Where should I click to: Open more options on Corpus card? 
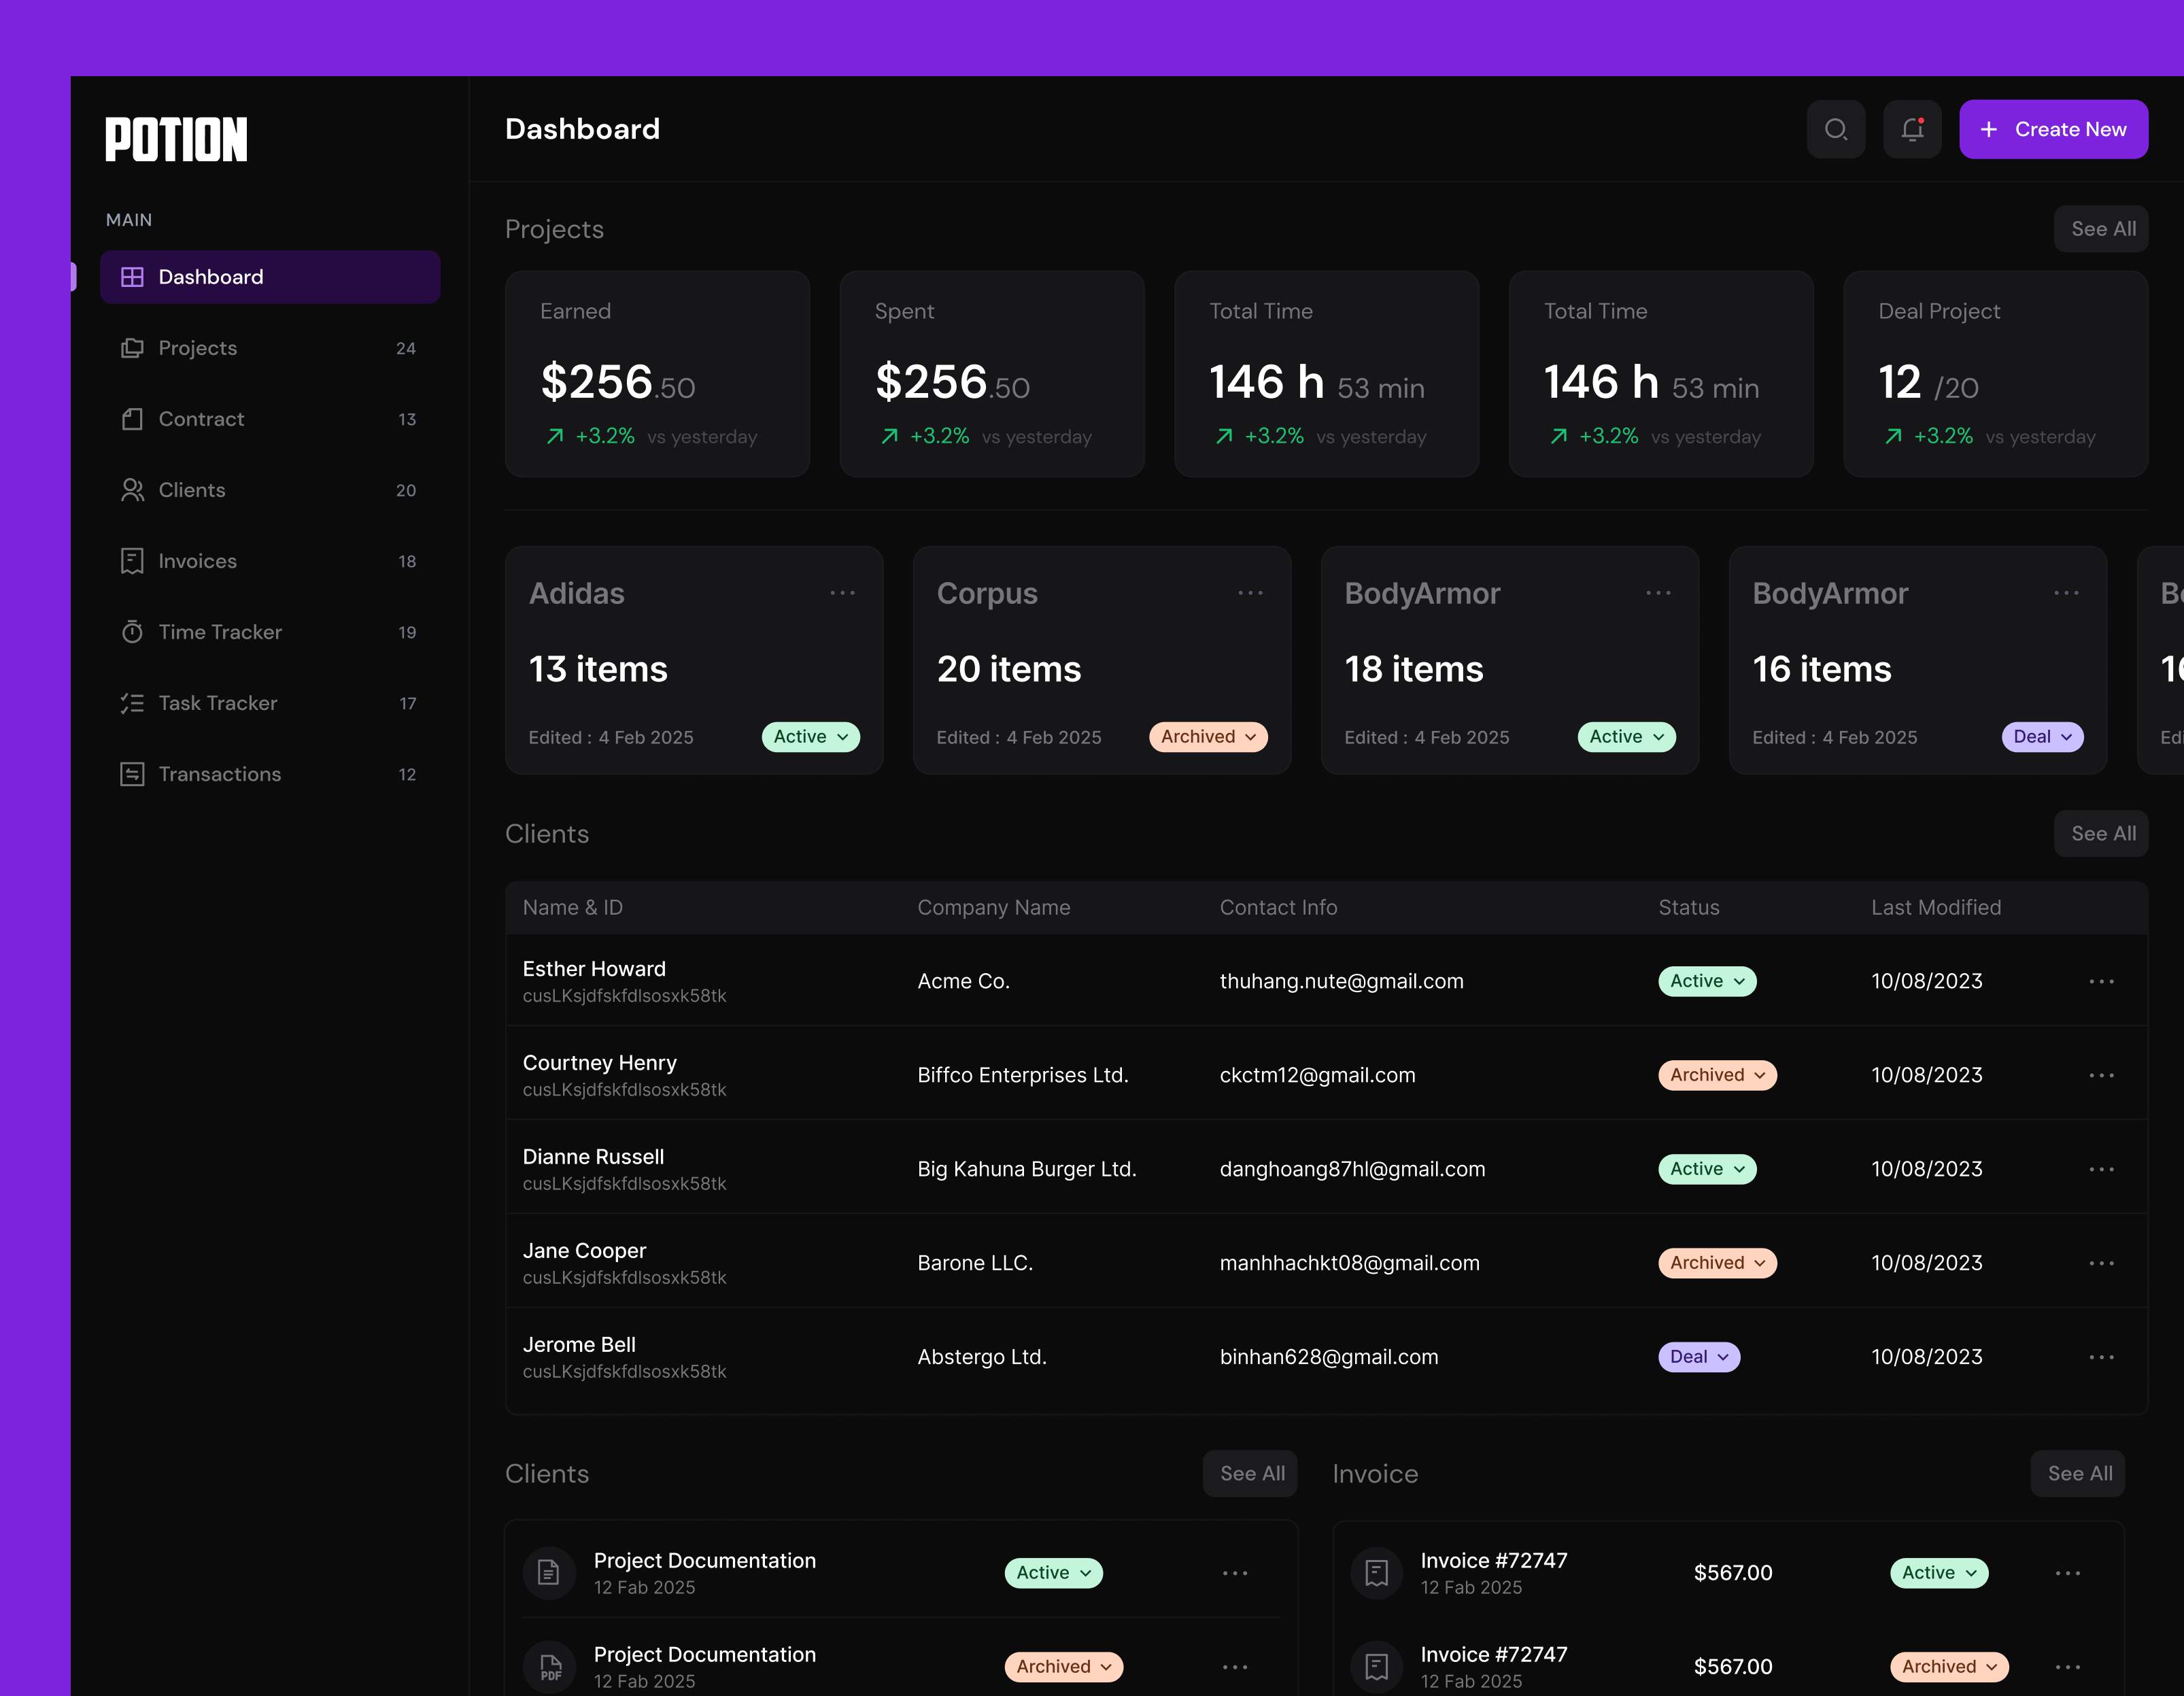(x=1250, y=593)
